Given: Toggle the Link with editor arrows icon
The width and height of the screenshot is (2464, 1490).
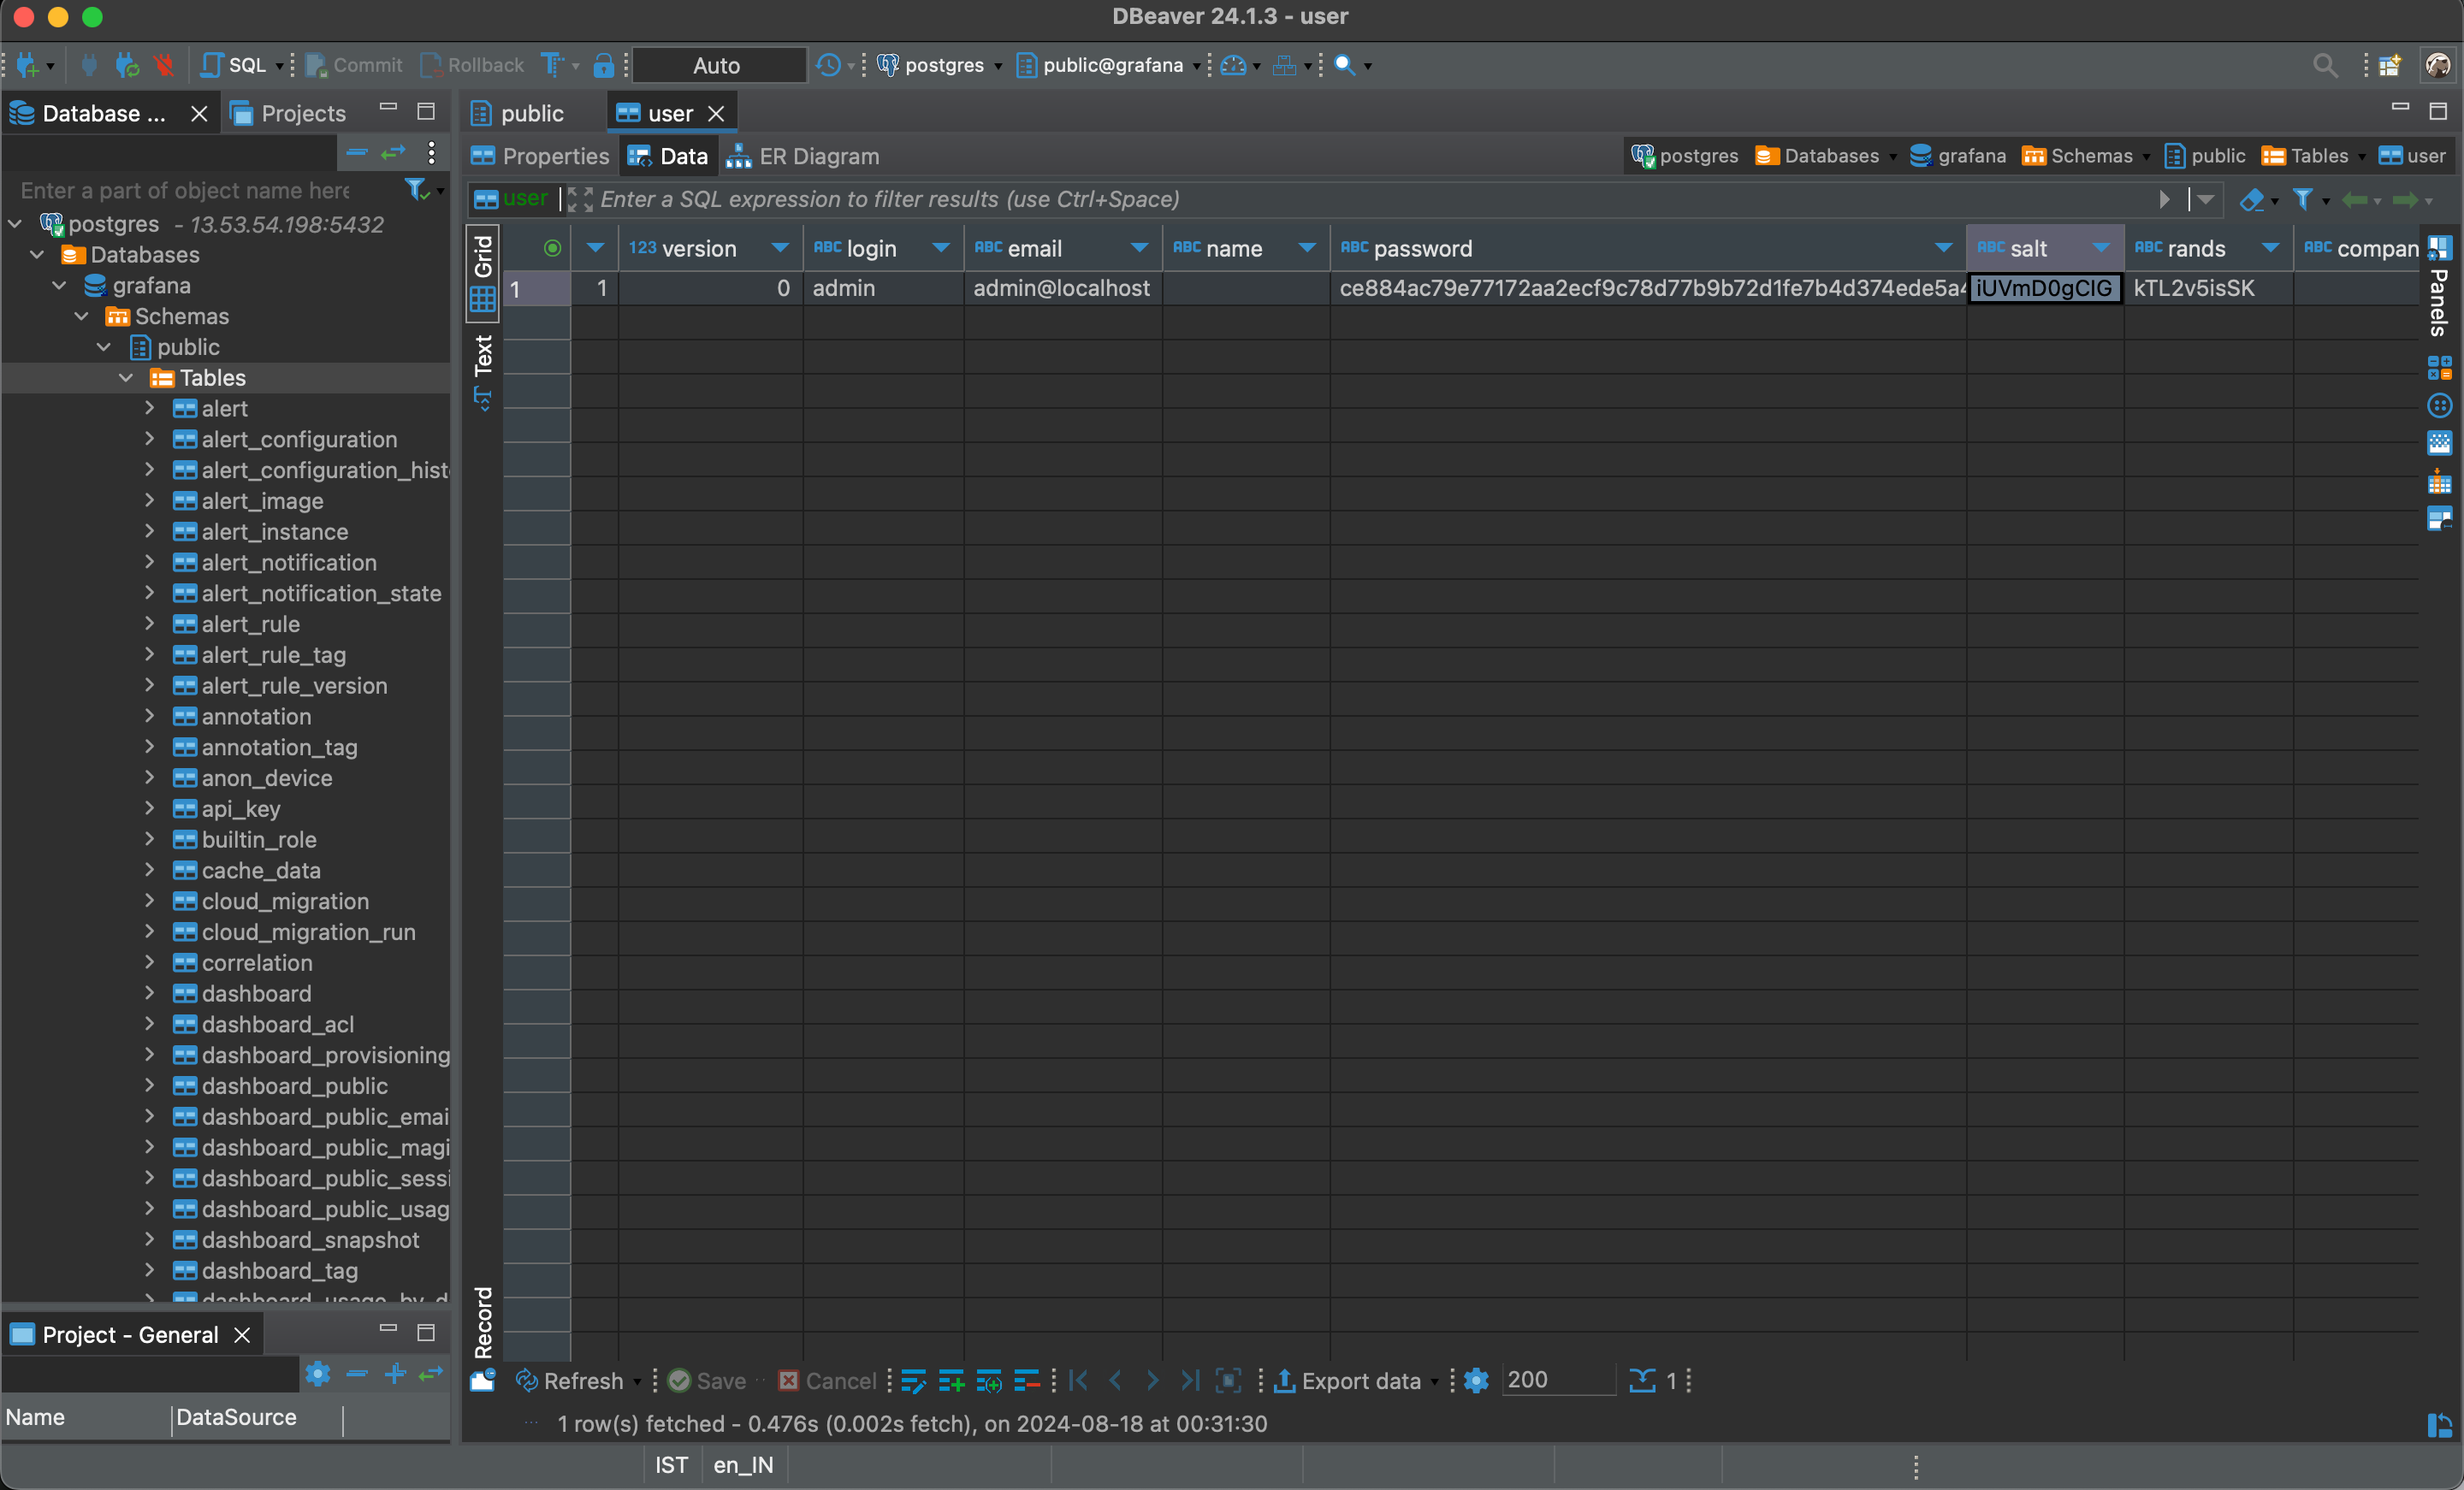Looking at the screenshot, I should [393, 152].
